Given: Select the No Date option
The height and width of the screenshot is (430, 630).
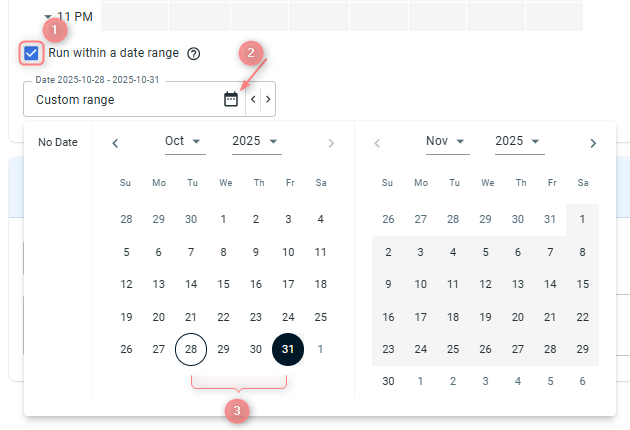Looking at the screenshot, I should pos(58,143).
